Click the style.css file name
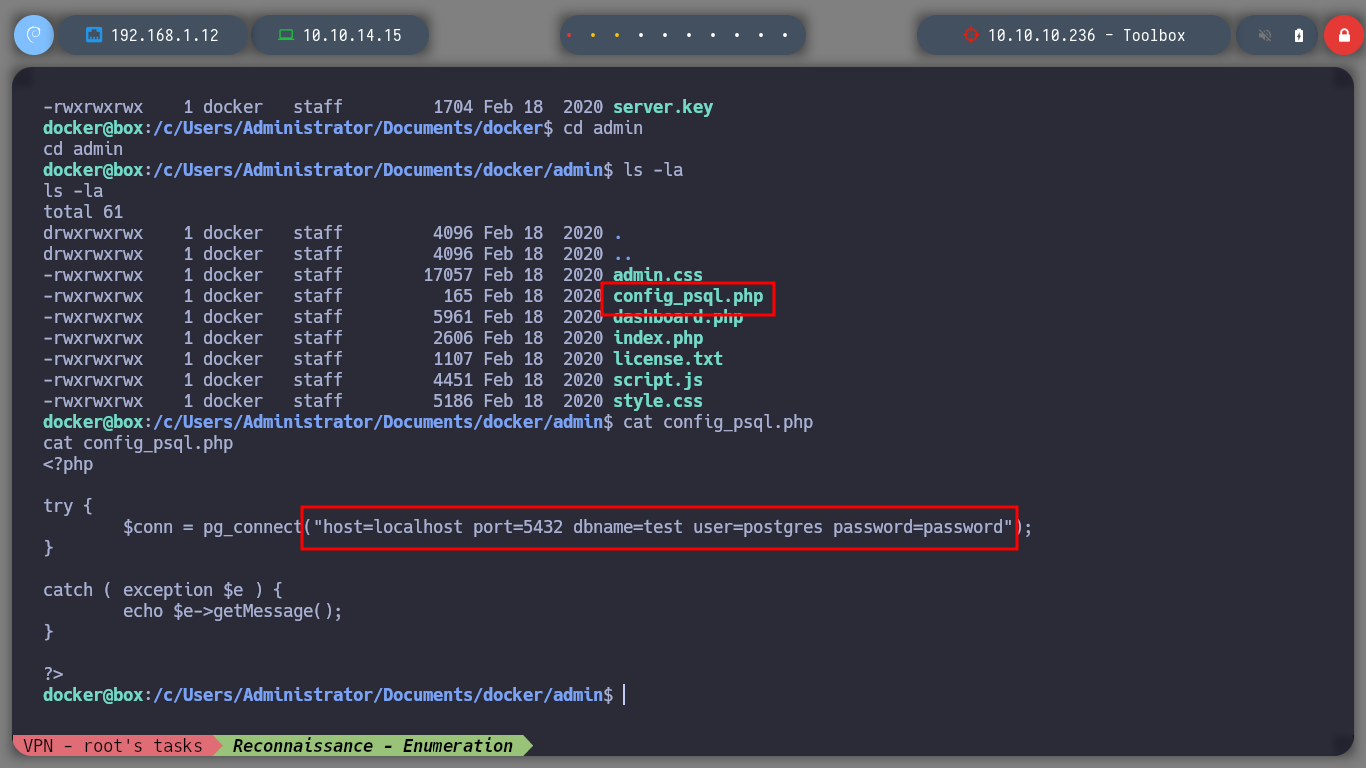 click(x=658, y=401)
